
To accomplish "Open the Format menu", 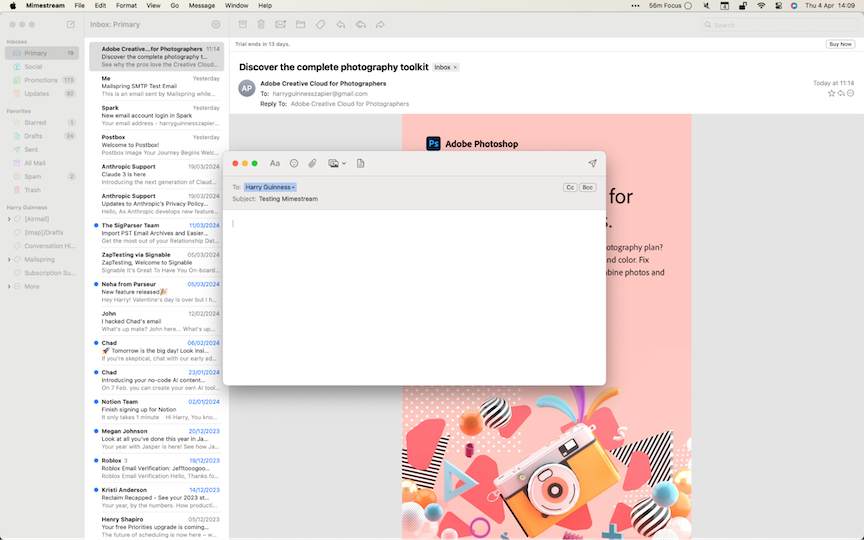I will point(126,6).
